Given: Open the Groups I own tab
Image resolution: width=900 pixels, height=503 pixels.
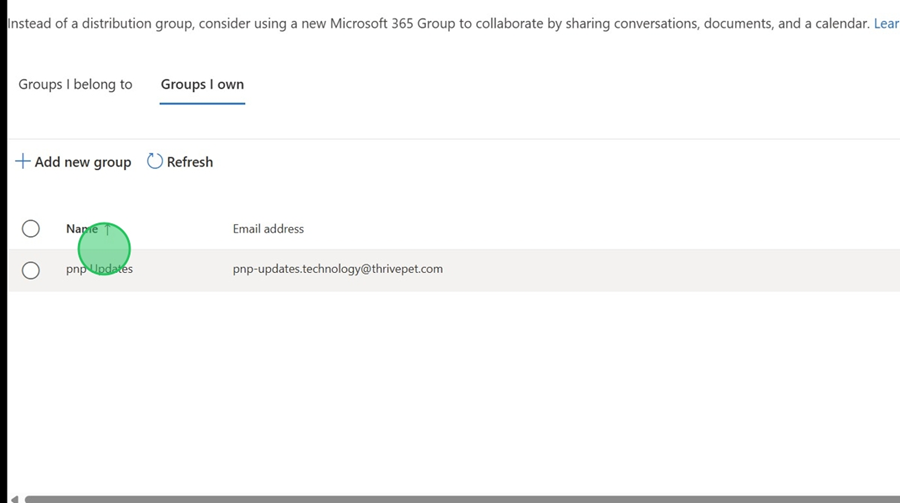Looking at the screenshot, I should click(202, 85).
